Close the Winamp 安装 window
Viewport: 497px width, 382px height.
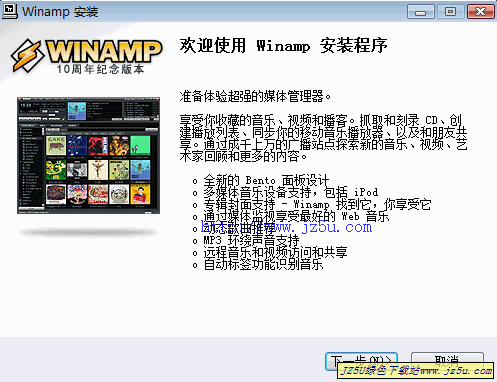coord(480,12)
